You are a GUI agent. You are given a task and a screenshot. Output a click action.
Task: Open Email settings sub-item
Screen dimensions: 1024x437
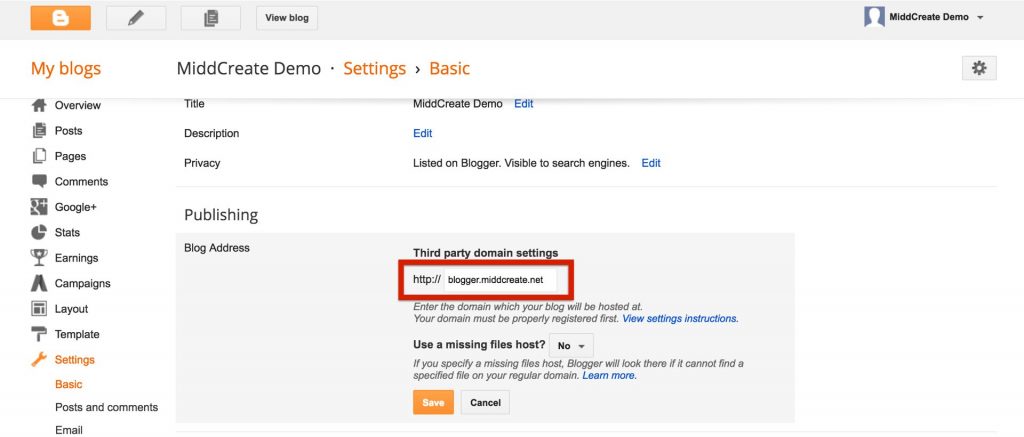tap(69, 430)
